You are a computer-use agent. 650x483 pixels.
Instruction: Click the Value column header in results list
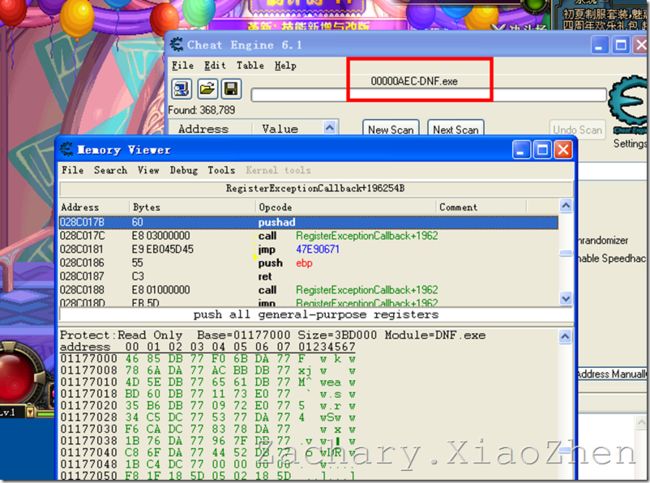tap(287, 129)
